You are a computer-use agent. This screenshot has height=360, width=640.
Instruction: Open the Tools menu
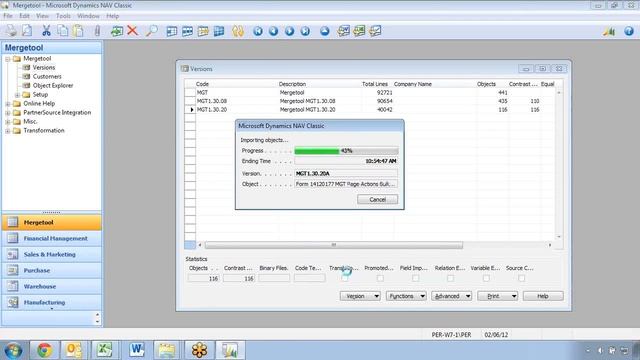click(63, 16)
